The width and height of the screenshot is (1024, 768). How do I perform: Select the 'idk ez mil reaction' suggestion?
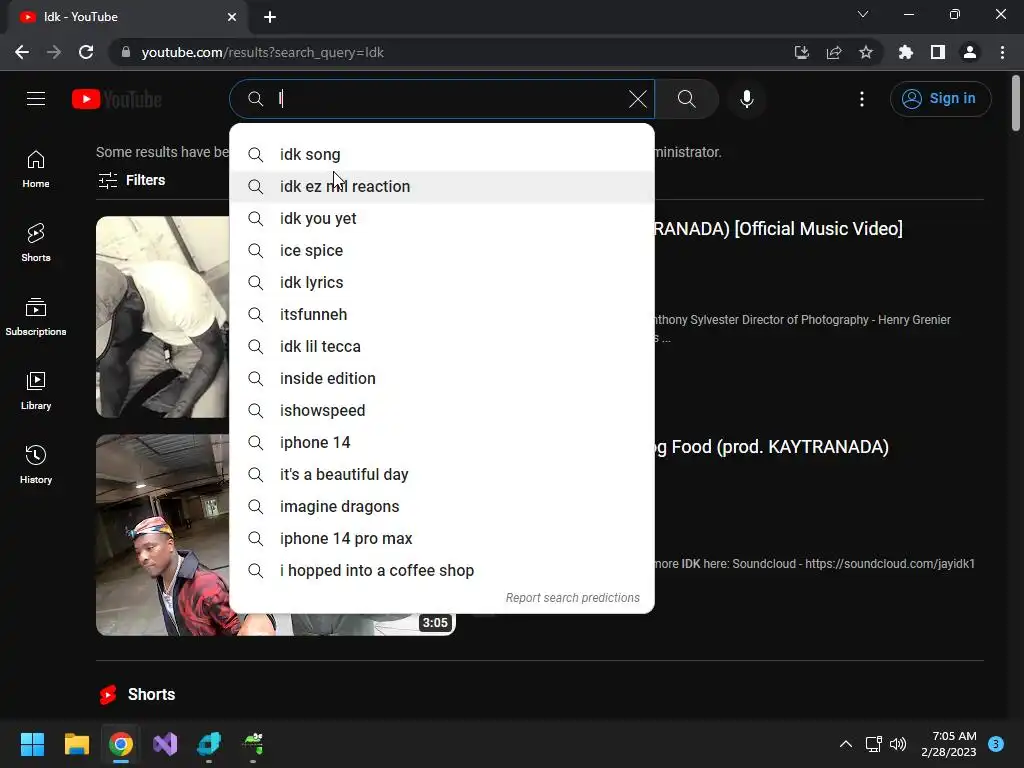pyautogui.click(x=441, y=187)
